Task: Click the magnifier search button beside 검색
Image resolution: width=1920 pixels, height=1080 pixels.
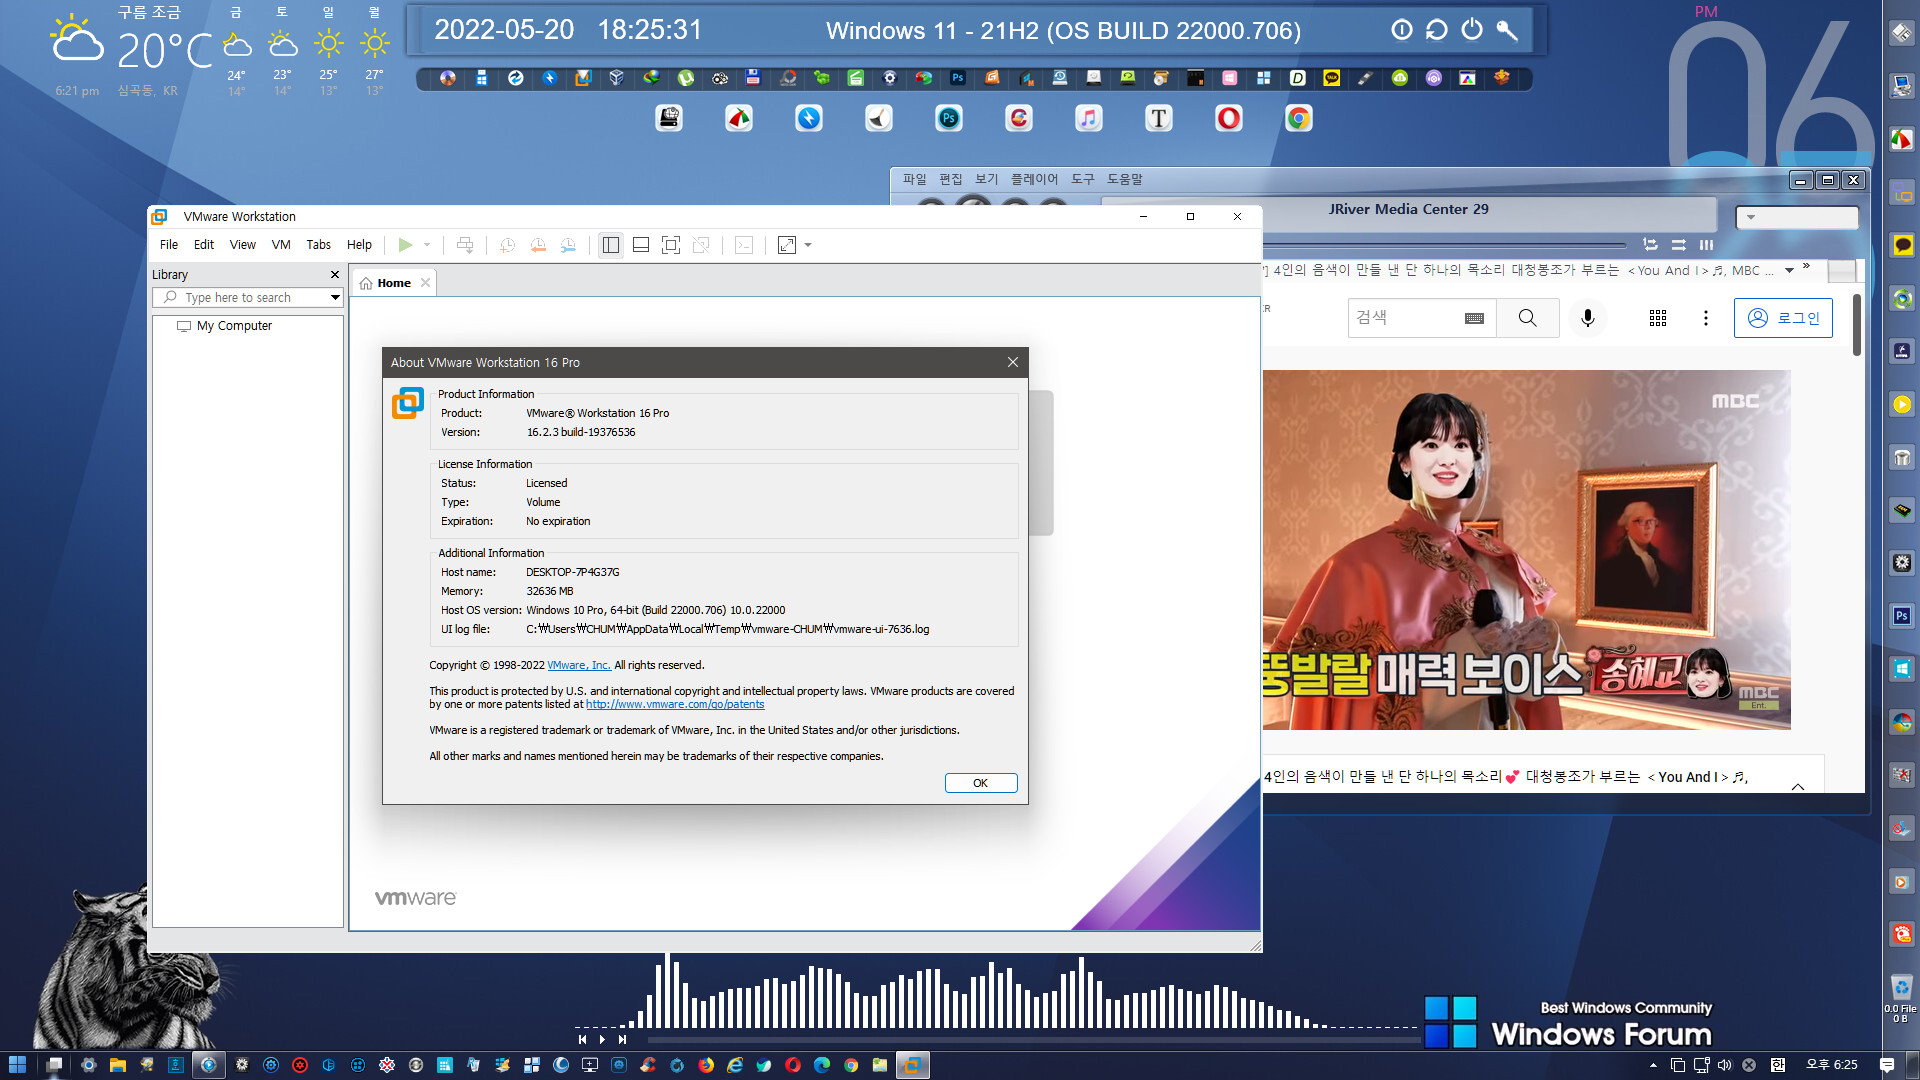Action: point(1527,318)
